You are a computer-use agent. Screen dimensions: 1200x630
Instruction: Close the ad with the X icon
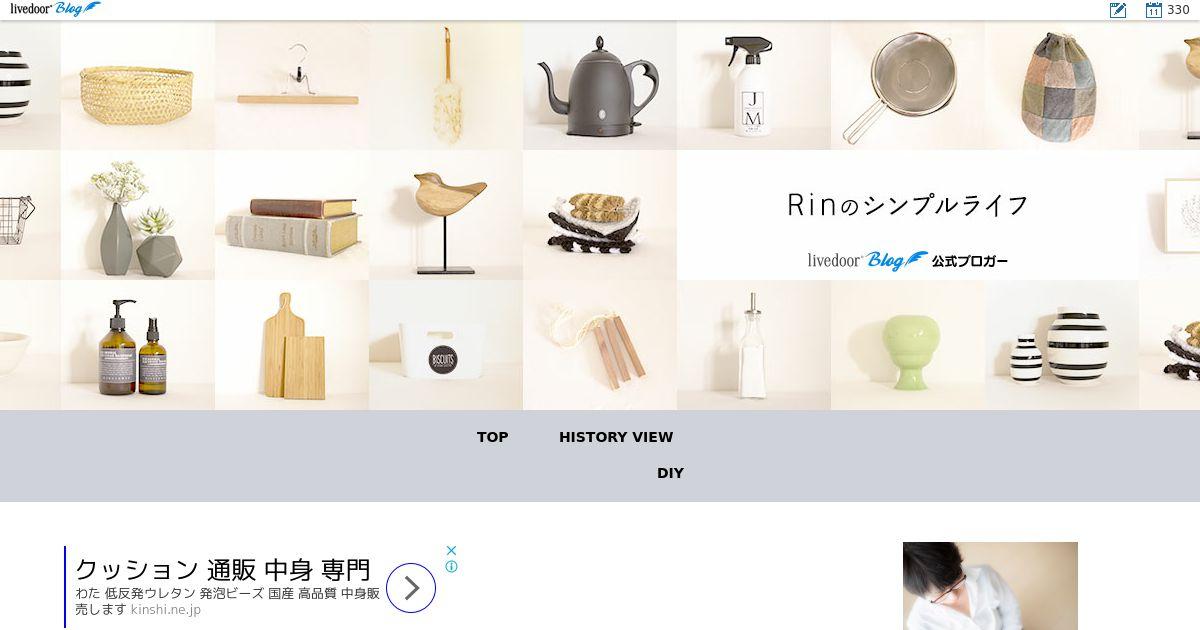(451, 550)
